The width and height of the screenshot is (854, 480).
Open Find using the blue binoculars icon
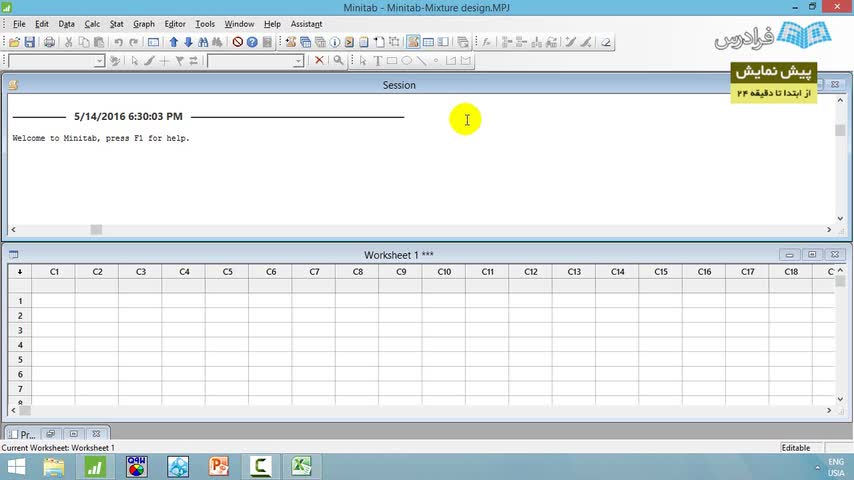point(203,42)
